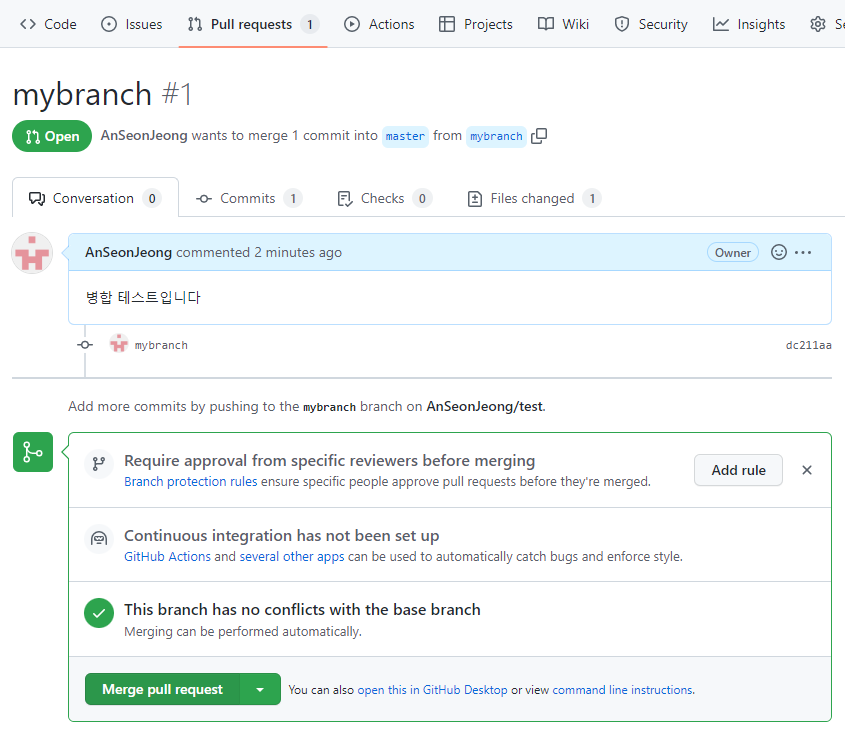
Task: Open the Issues tab
Action: pyautogui.click(x=131, y=24)
